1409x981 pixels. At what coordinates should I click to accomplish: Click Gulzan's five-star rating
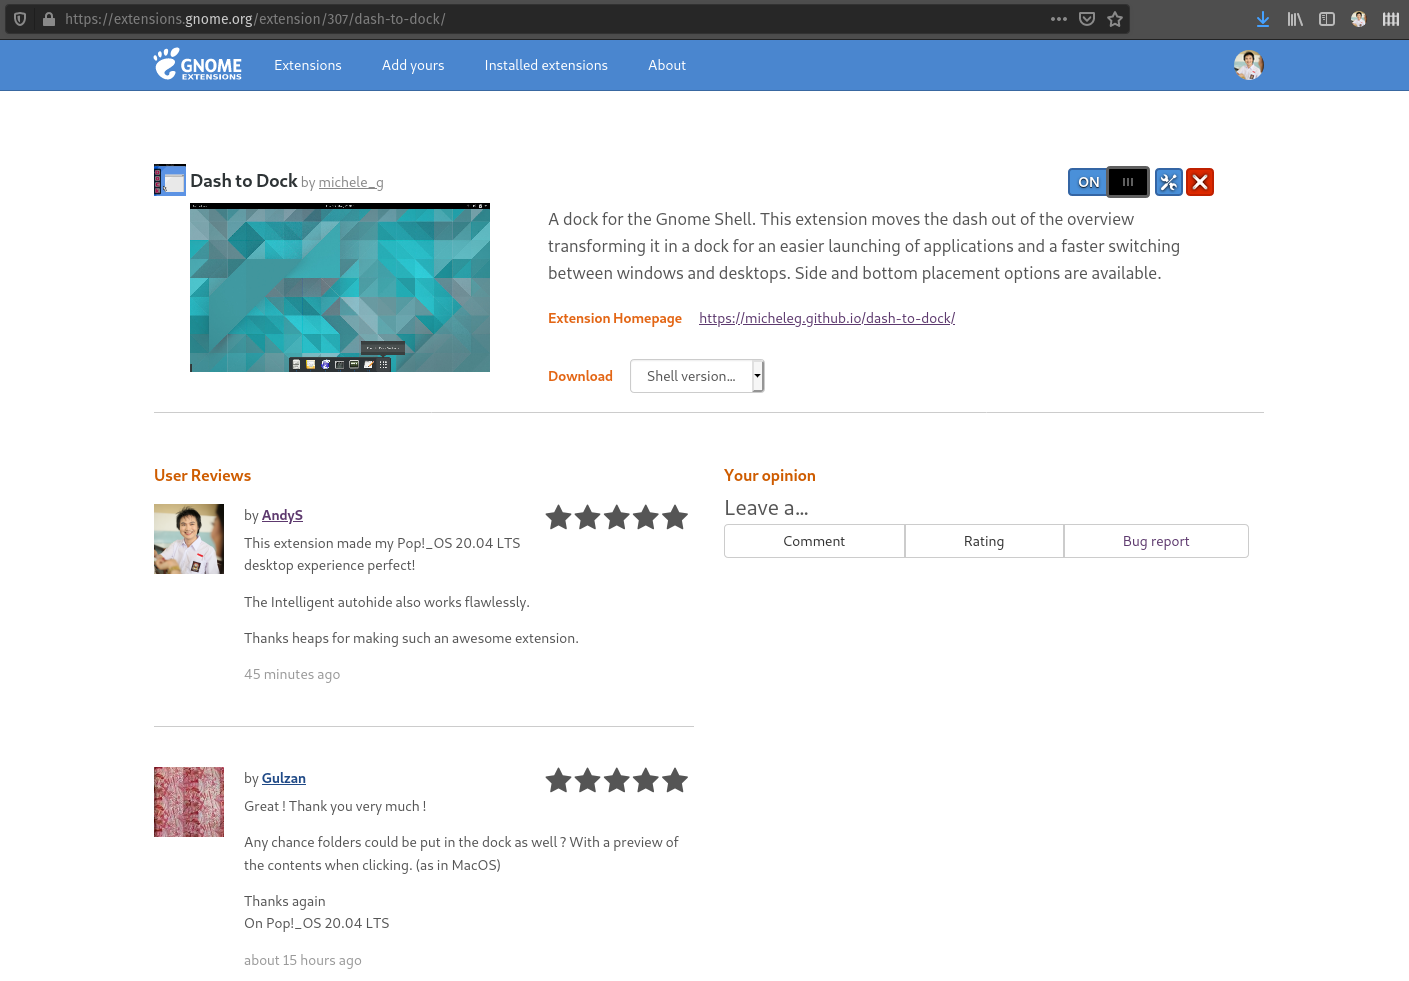pyautogui.click(x=617, y=780)
